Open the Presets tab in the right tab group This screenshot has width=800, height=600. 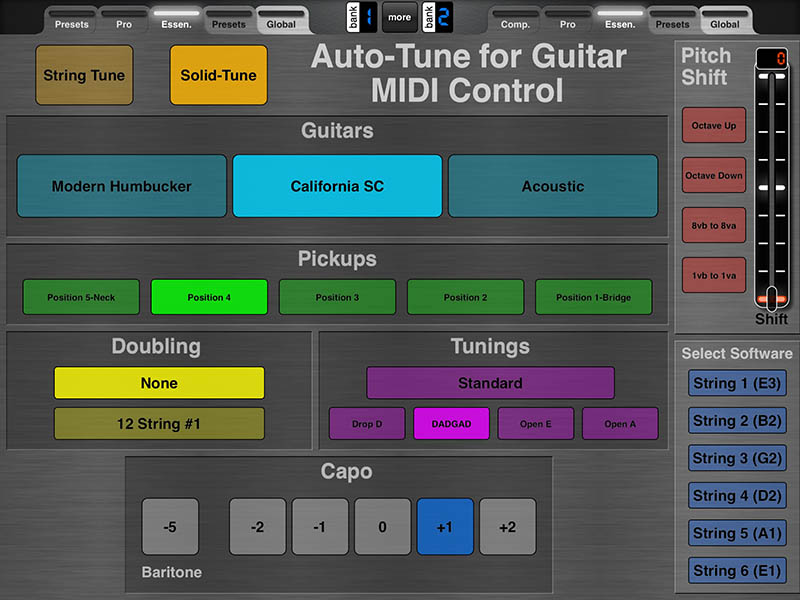click(x=672, y=20)
